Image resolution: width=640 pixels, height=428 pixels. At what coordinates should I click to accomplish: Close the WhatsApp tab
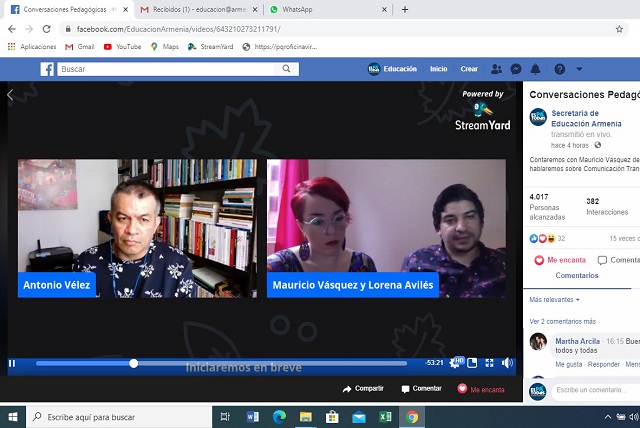(x=384, y=9)
